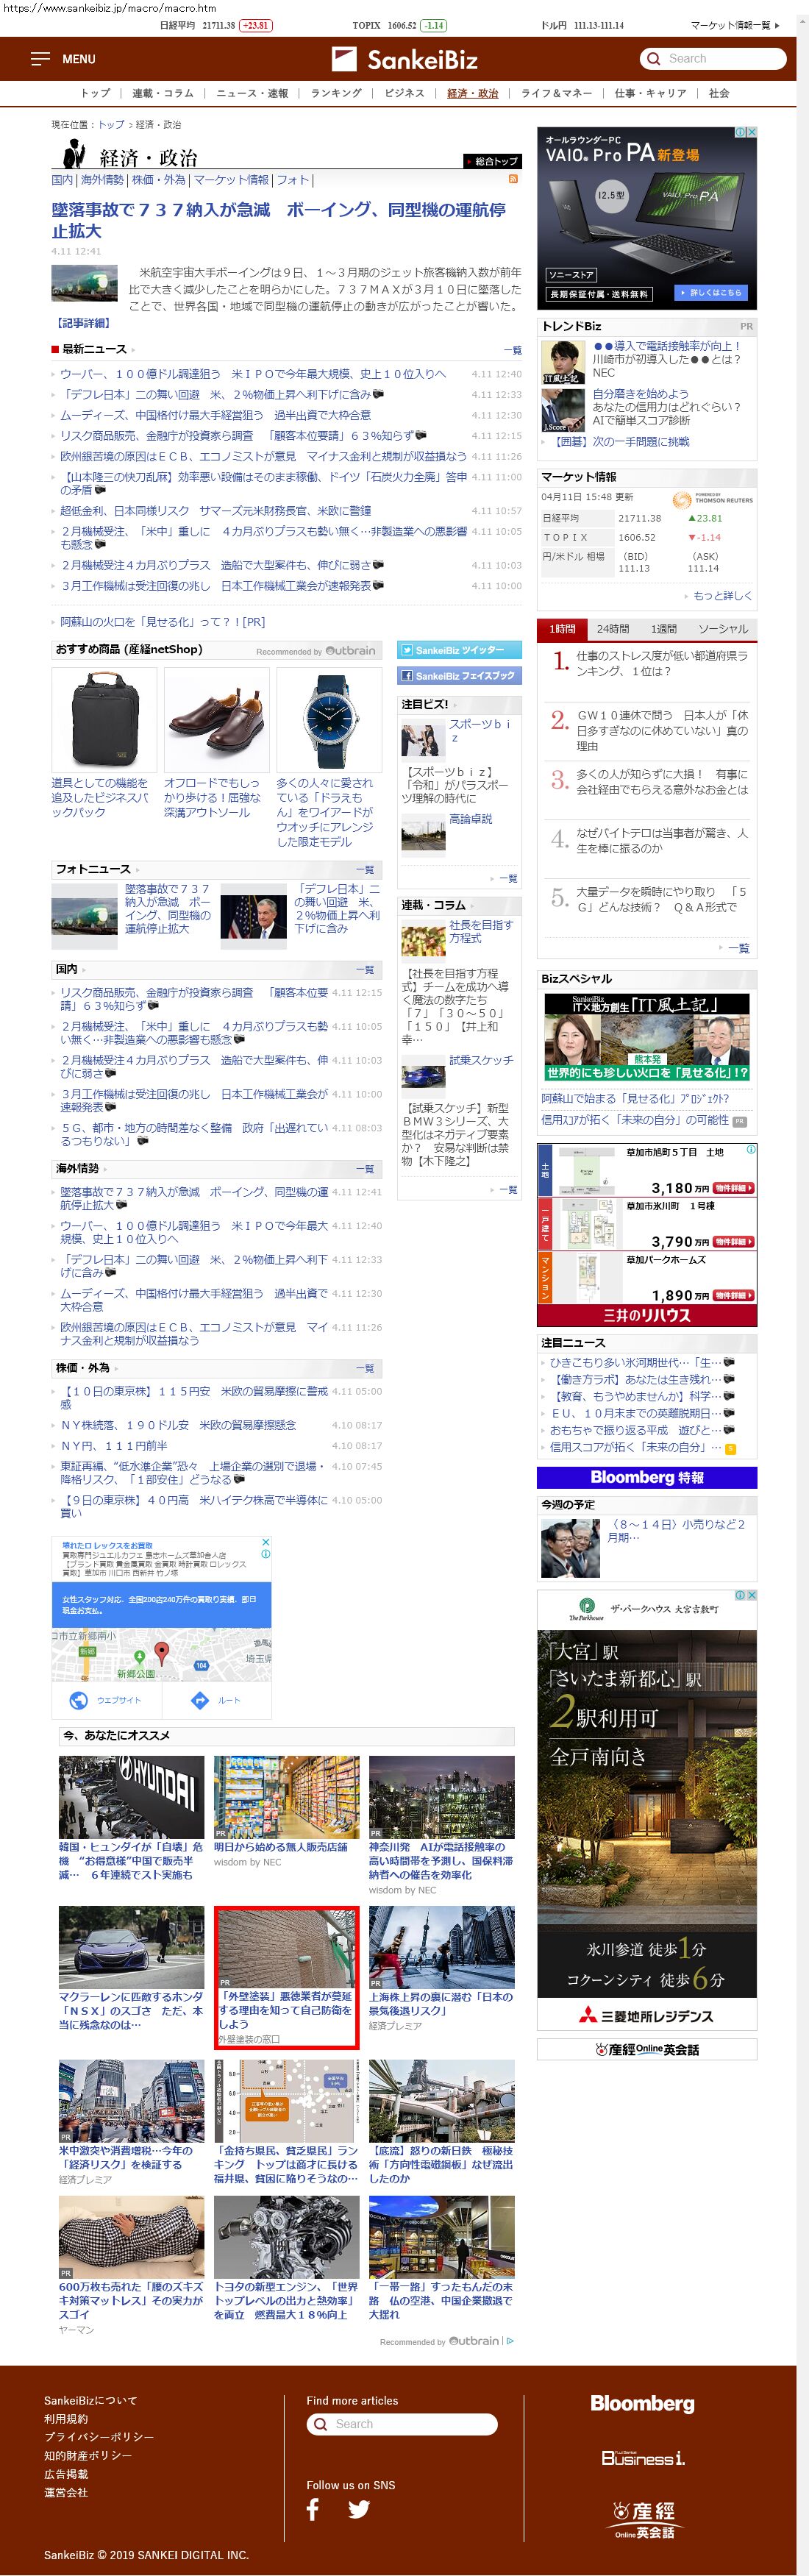
Task: Open the Doraemon blue watch thumbnail
Action: pyautogui.click(x=329, y=720)
